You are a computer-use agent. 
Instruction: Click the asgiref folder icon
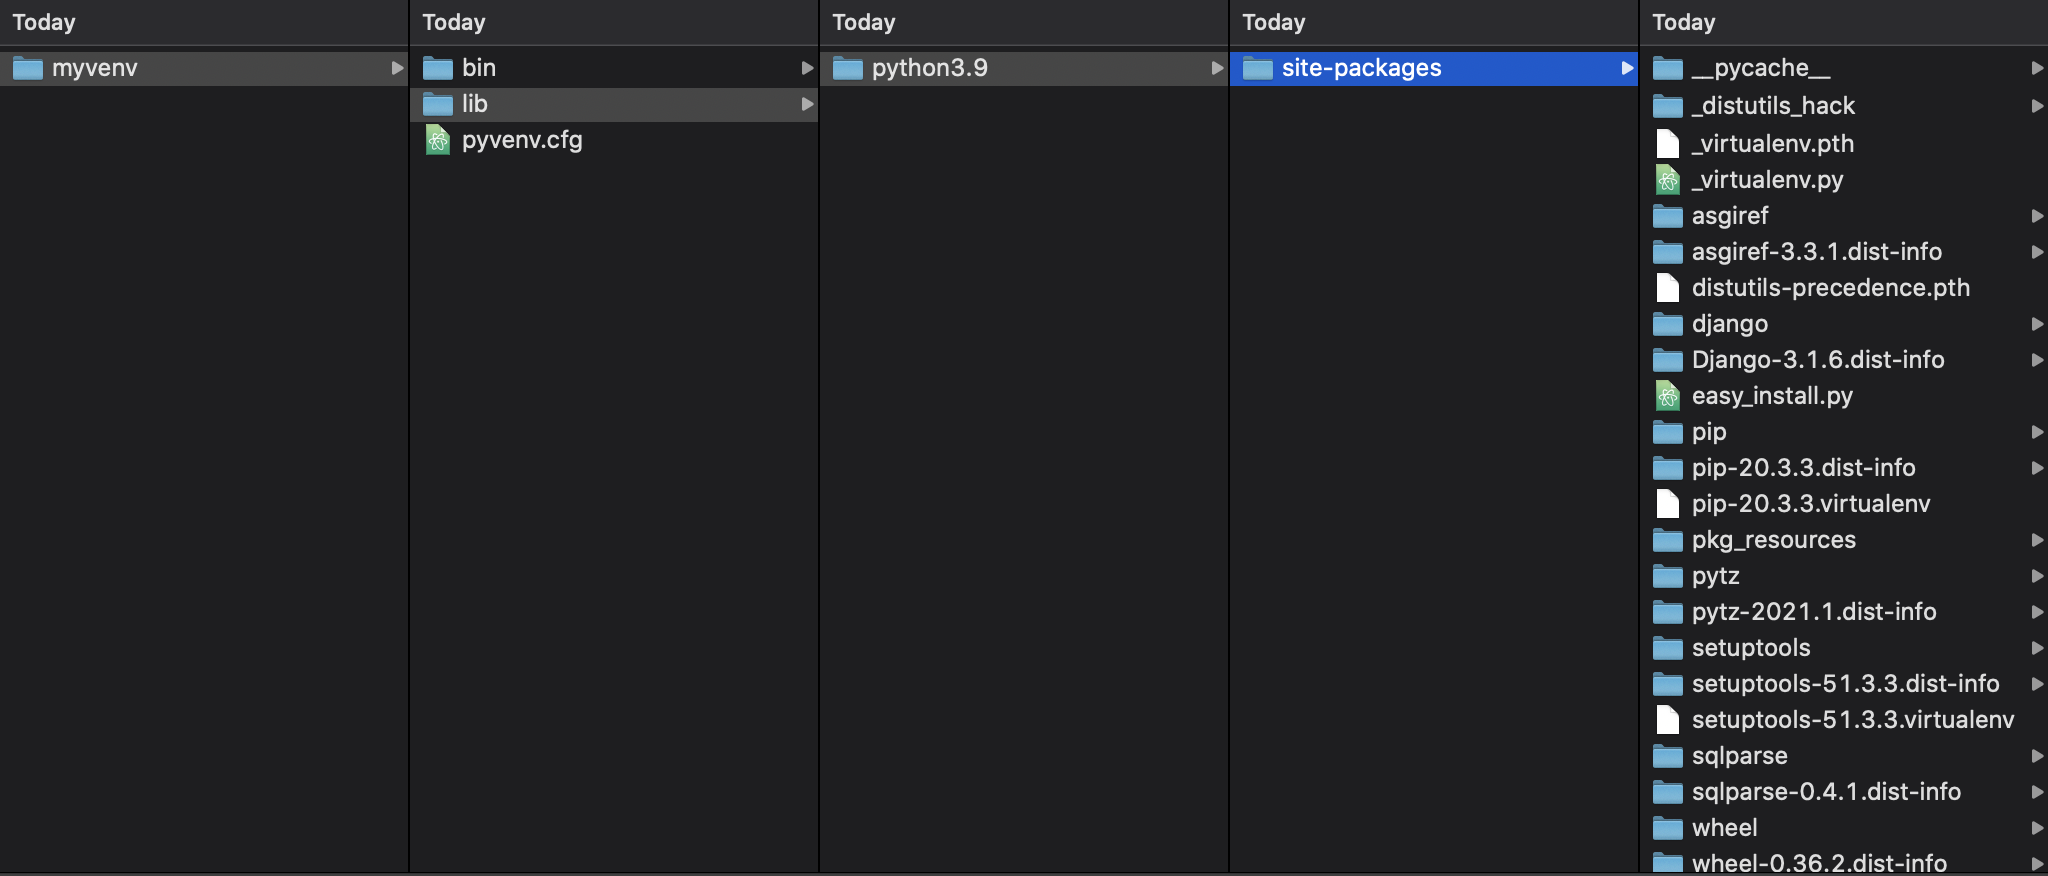point(1668,216)
